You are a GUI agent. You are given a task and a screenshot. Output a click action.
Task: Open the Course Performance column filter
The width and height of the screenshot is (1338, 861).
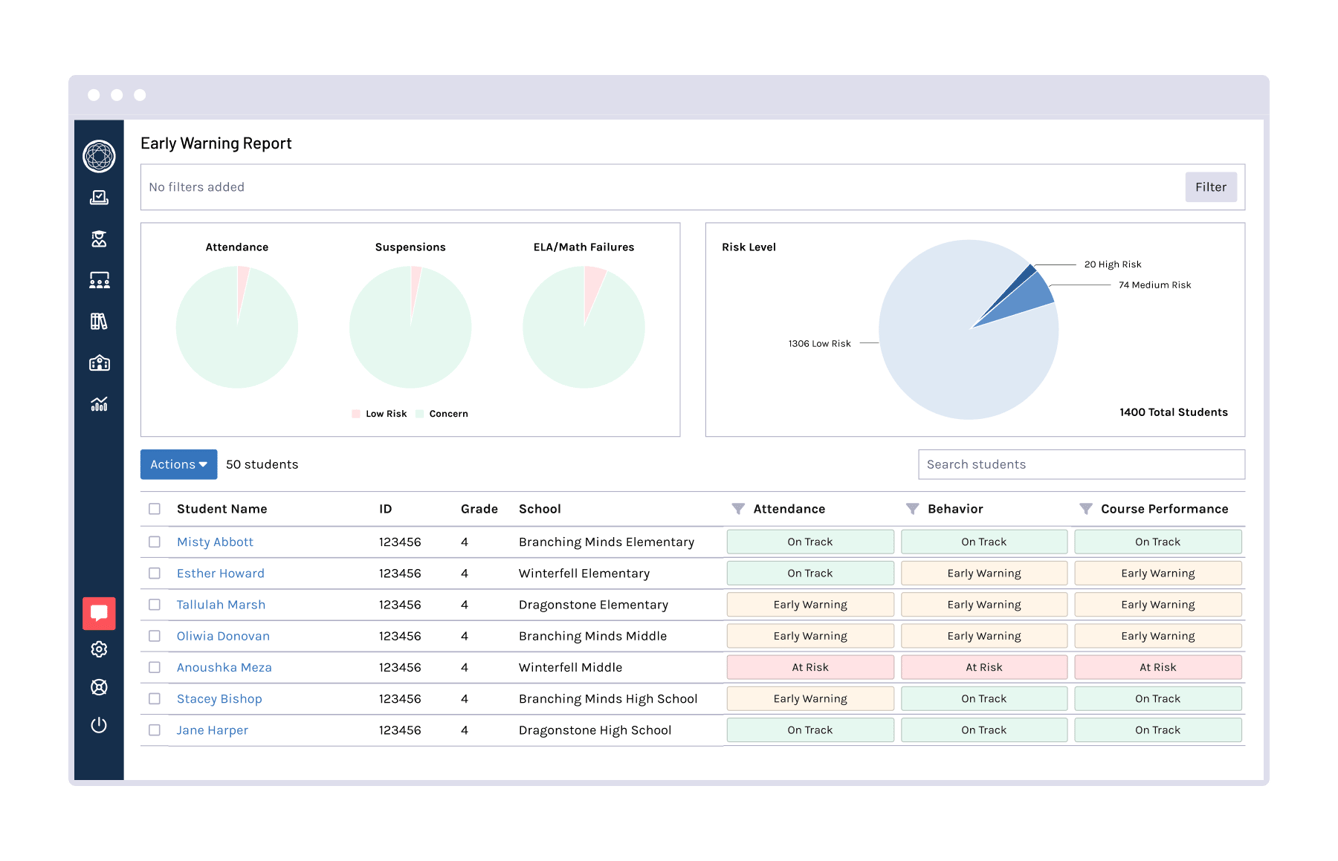[1086, 509]
